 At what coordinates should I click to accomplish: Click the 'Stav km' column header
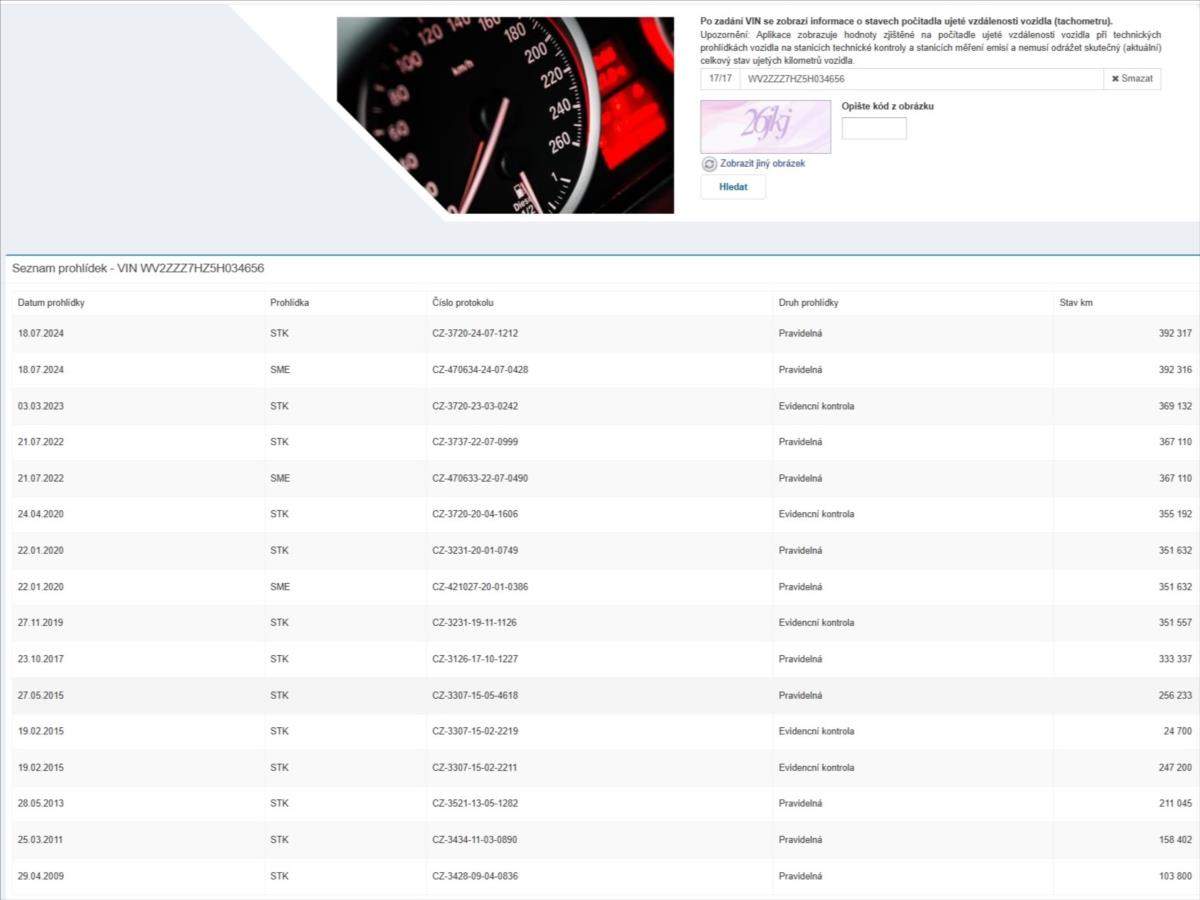click(x=1076, y=302)
